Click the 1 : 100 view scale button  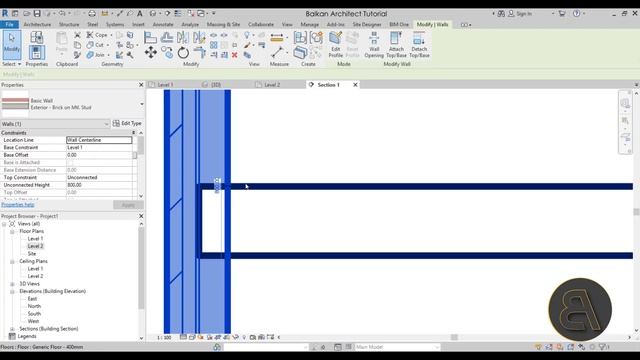click(164, 338)
